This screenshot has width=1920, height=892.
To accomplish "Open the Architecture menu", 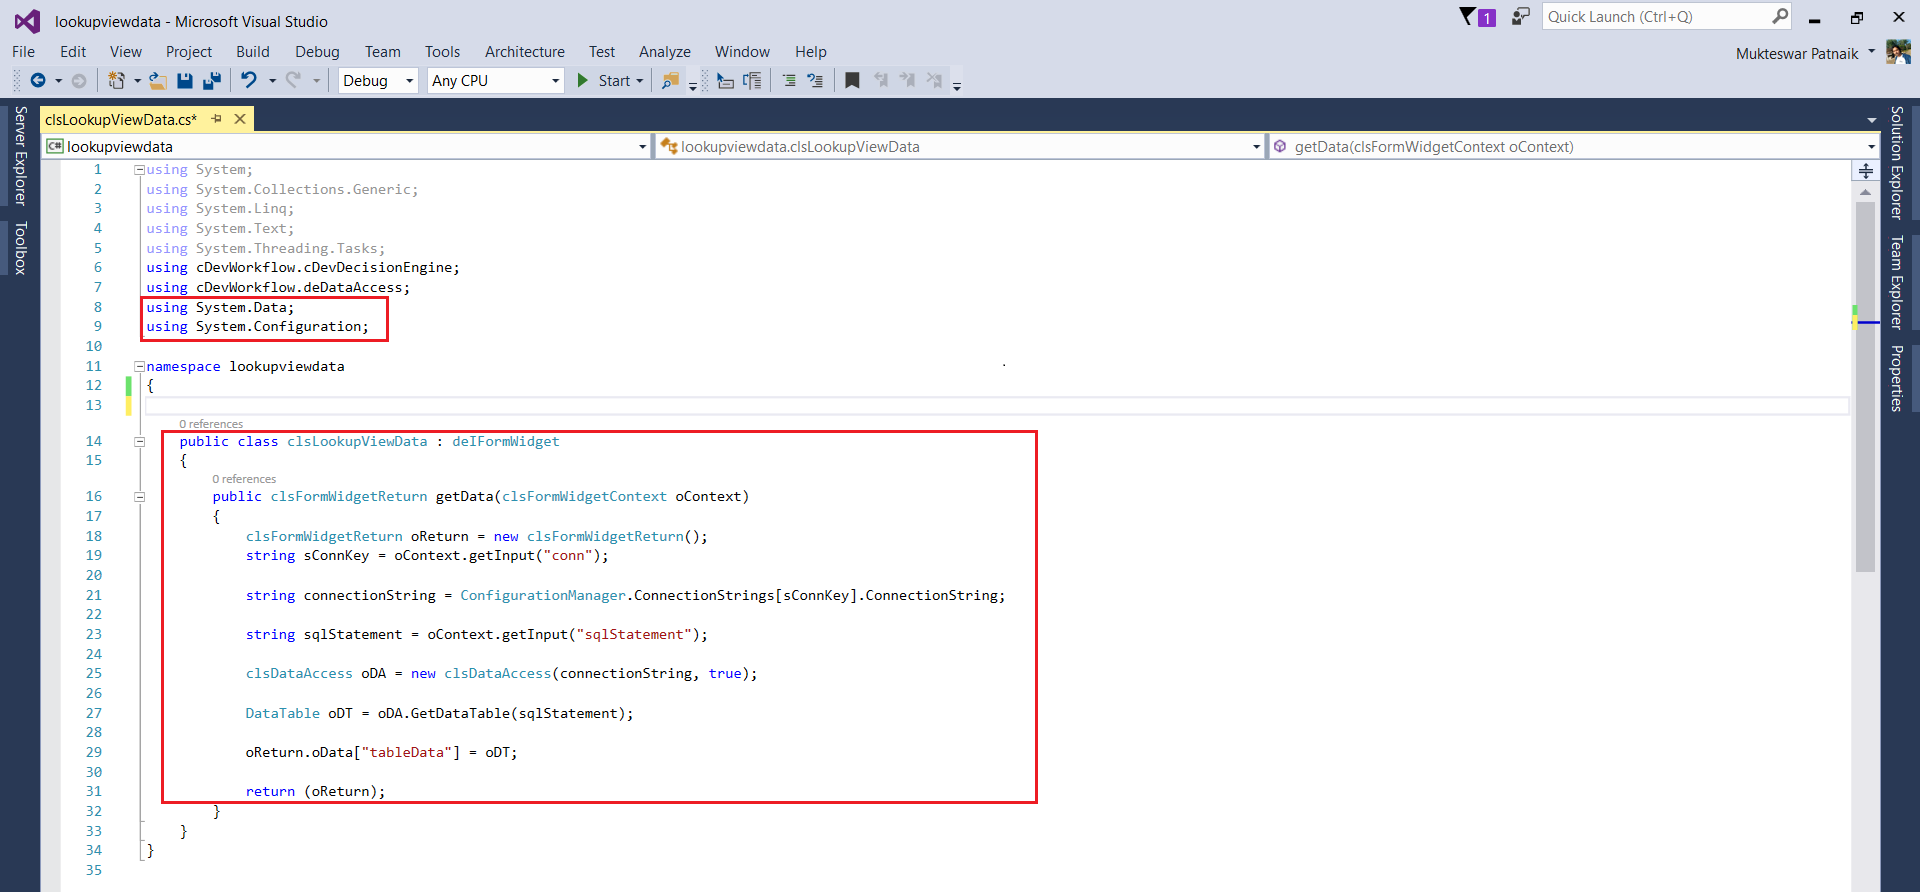I will (525, 52).
